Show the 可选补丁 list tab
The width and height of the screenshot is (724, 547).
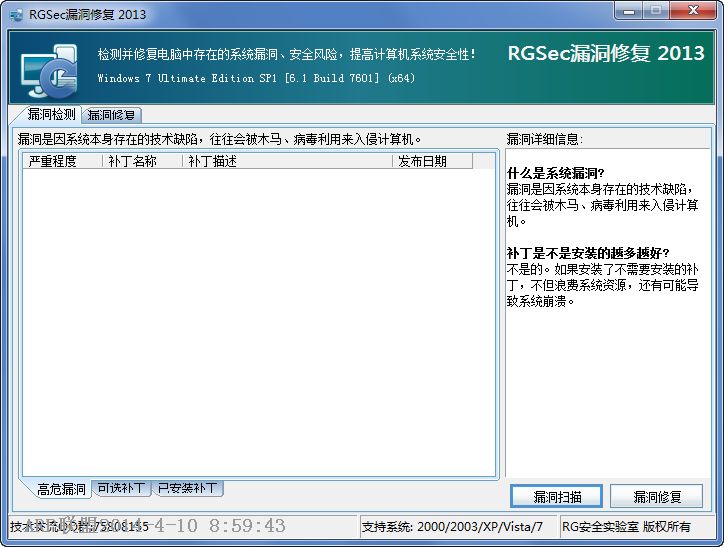121,488
